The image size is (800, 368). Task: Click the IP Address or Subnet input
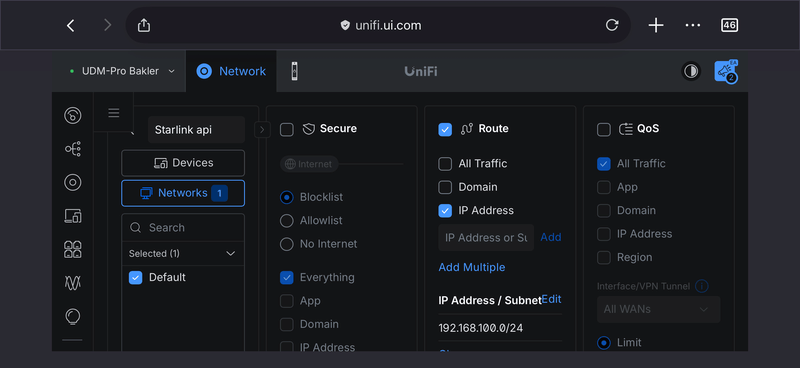coord(486,237)
